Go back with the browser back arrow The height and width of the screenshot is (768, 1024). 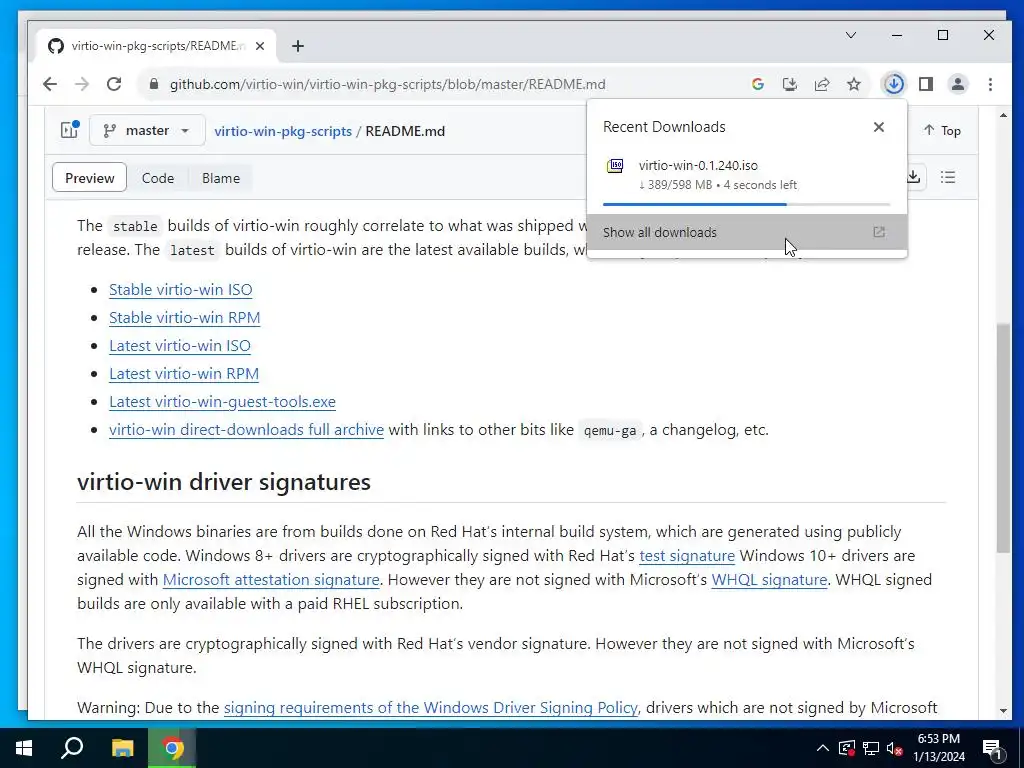50,84
